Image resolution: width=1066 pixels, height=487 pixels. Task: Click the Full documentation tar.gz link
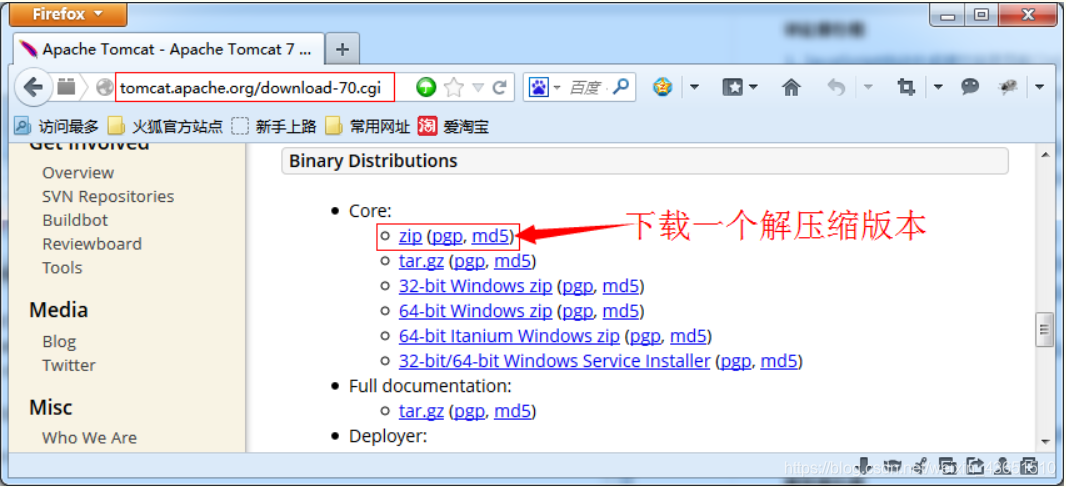[422, 411]
